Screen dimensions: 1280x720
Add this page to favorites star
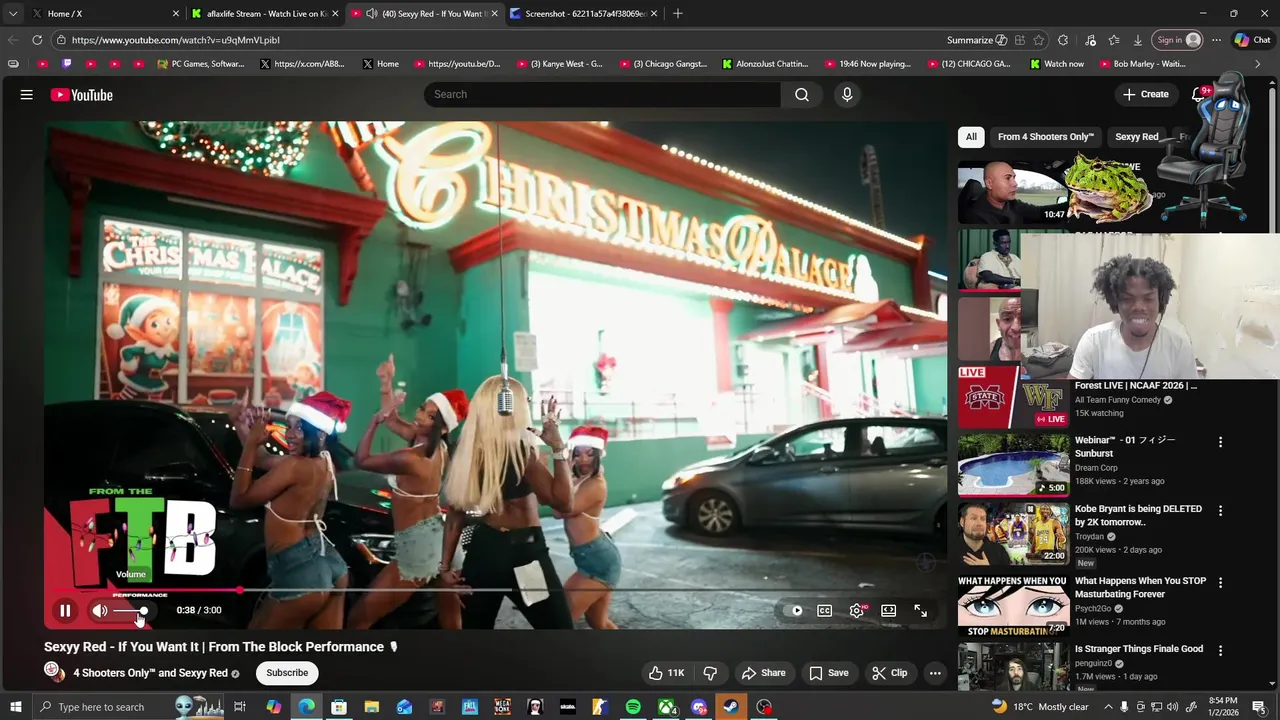[x=1039, y=40]
